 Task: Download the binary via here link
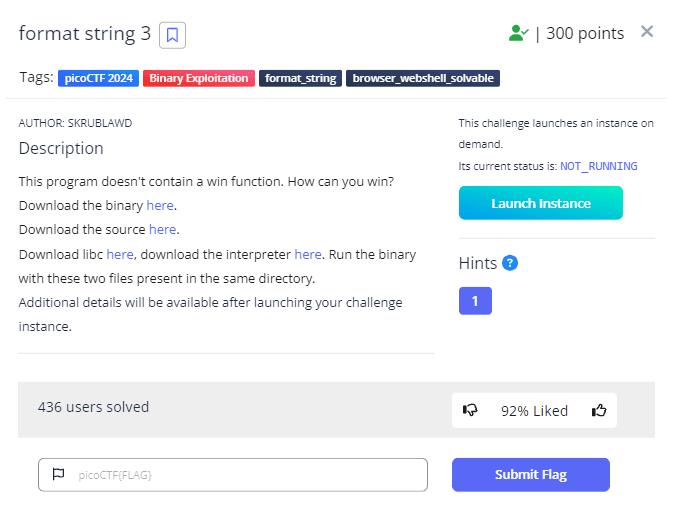pos(160,206)
